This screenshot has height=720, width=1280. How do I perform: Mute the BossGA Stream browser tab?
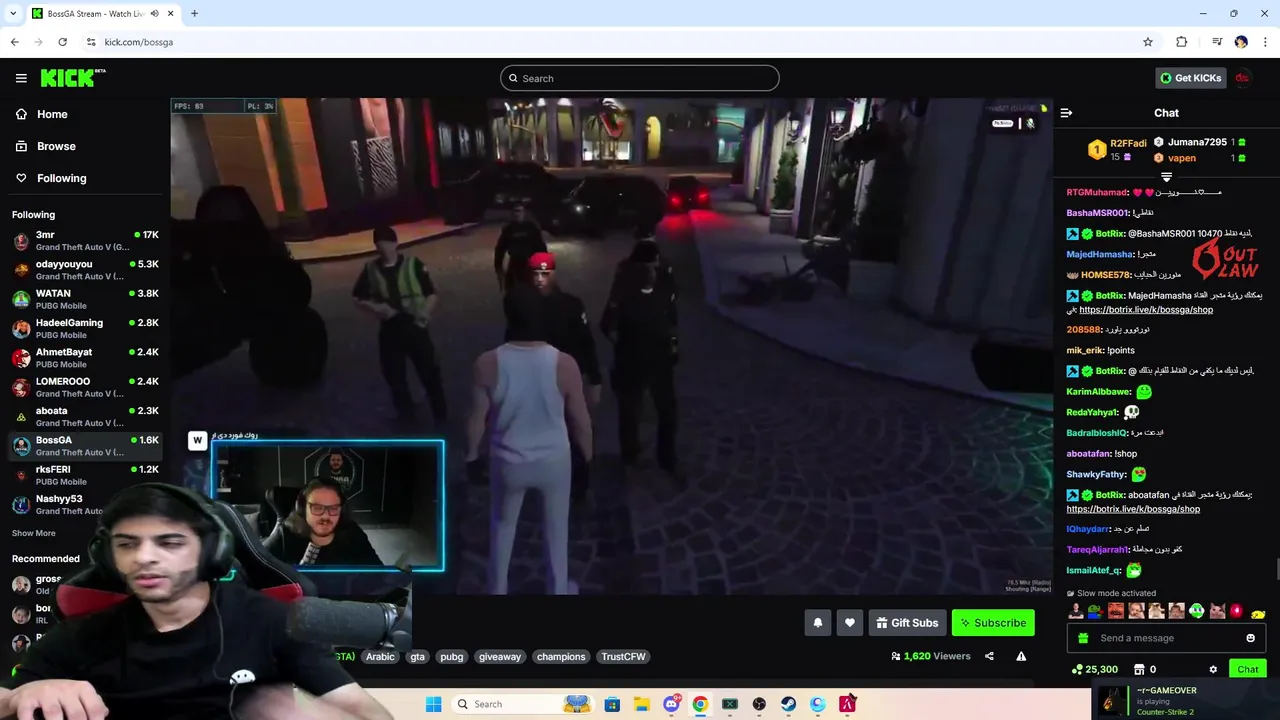[155, 13]
